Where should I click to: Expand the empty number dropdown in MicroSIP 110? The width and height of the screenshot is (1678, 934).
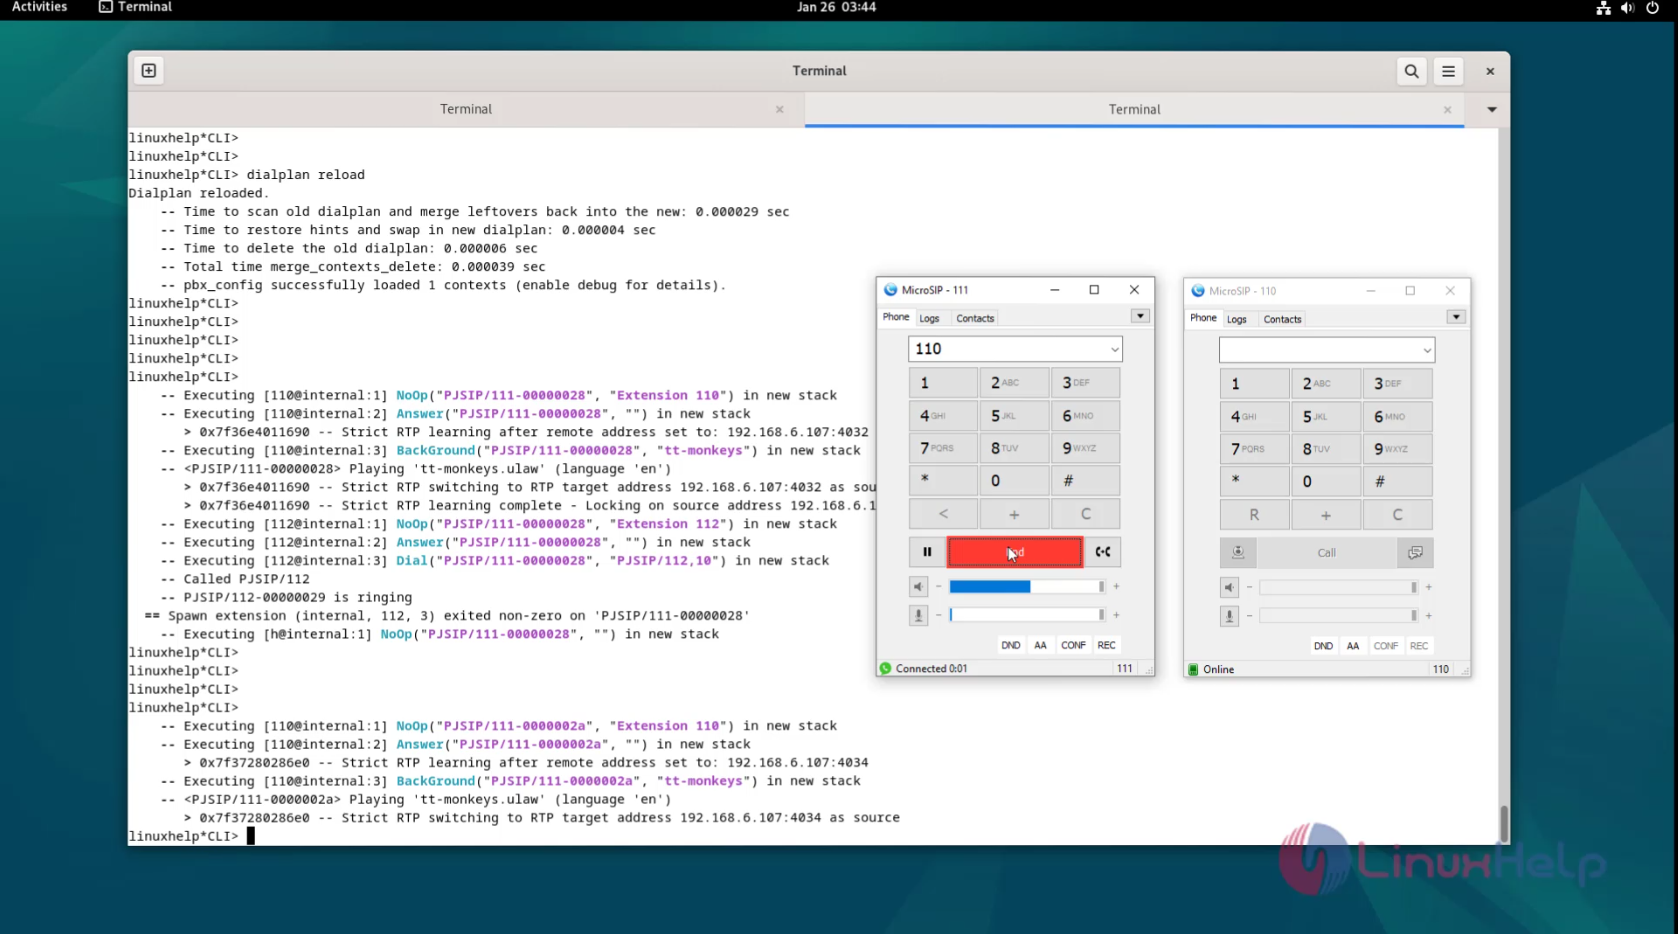[1427, 350]
